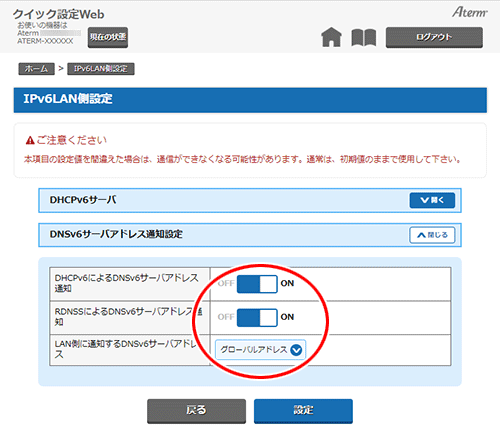The image size is (500, 436).
Task: Toggle DHCPv6によるDNSv6サーバアドレス通知 switch
Action: 257,284
